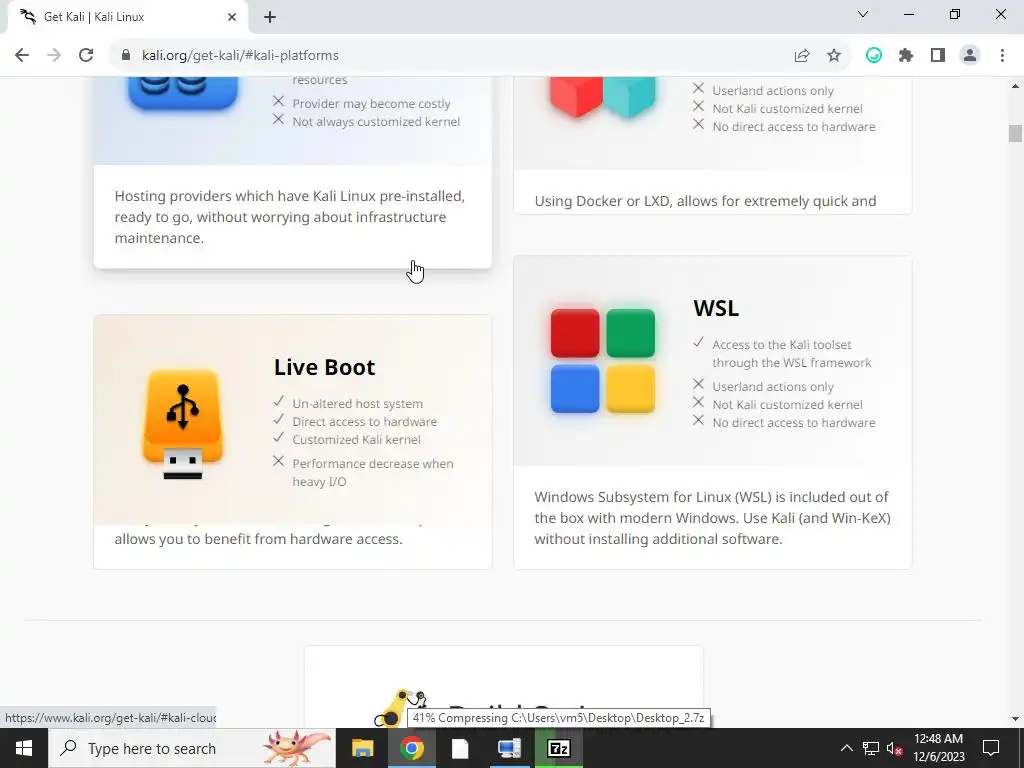
Task: Click the Cloud blue database icon
Action: pyautogui.click(x=183, y=94)
